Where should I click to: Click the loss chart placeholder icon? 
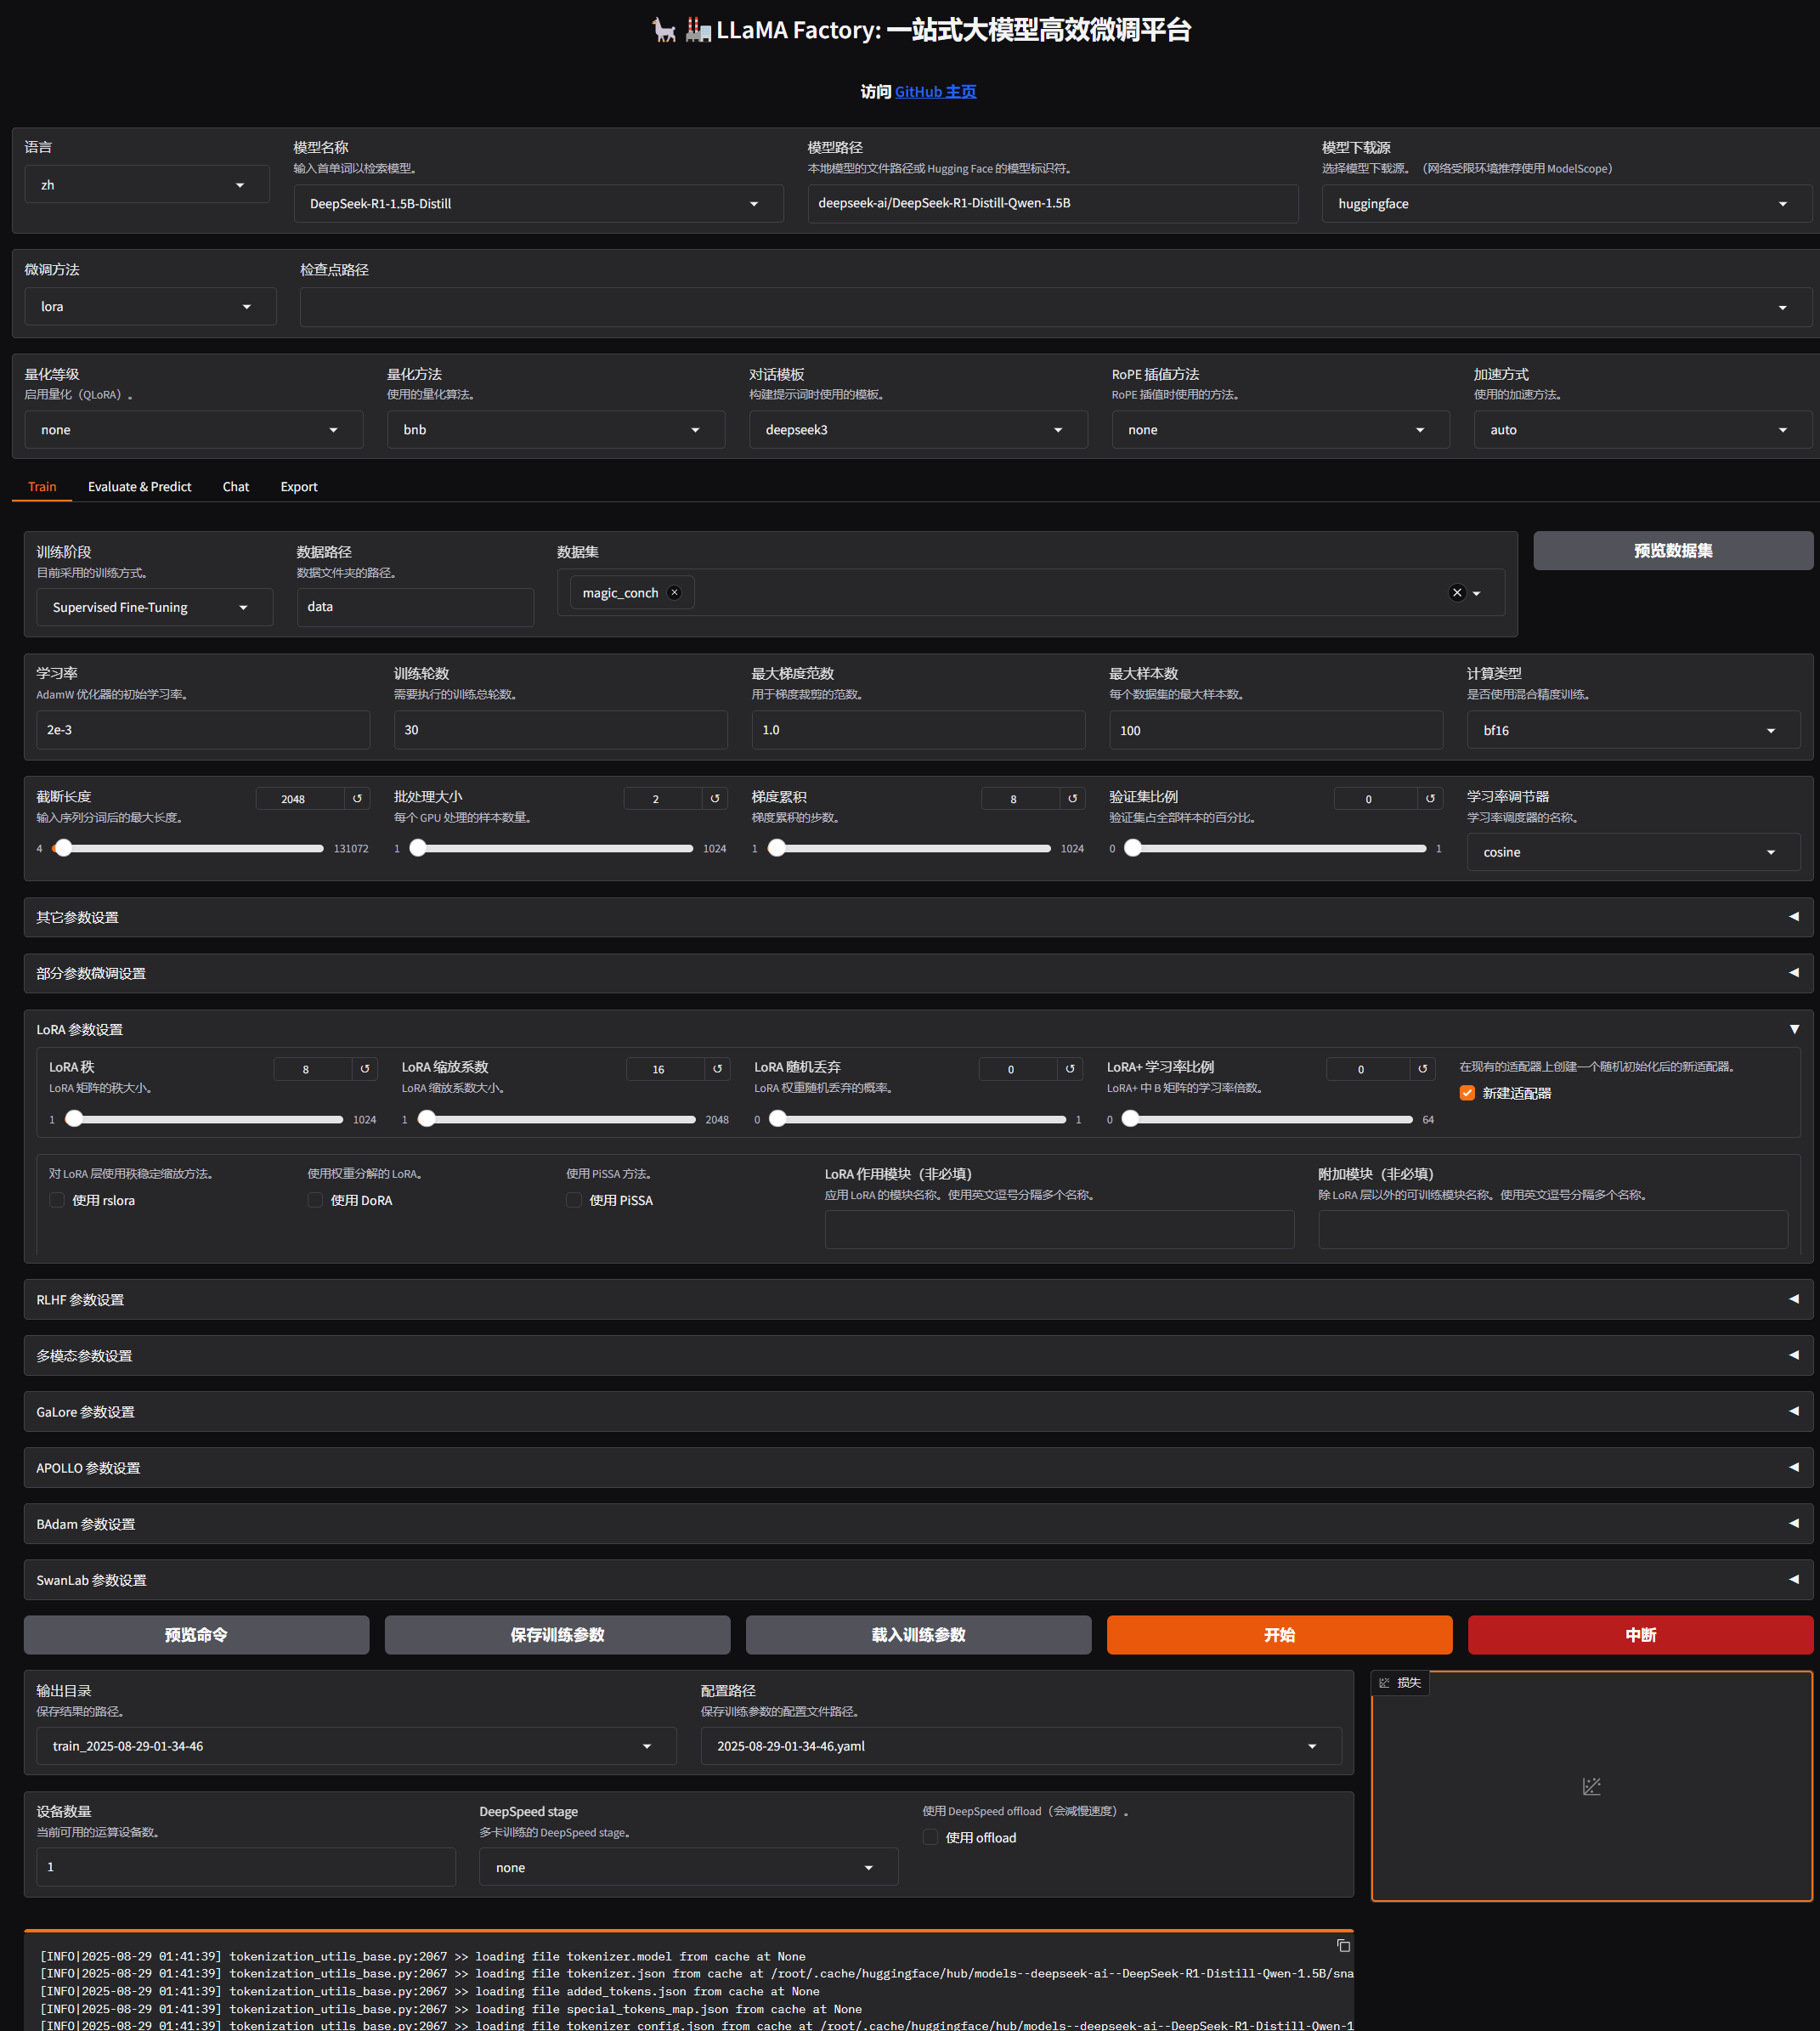(1591, 1786)
